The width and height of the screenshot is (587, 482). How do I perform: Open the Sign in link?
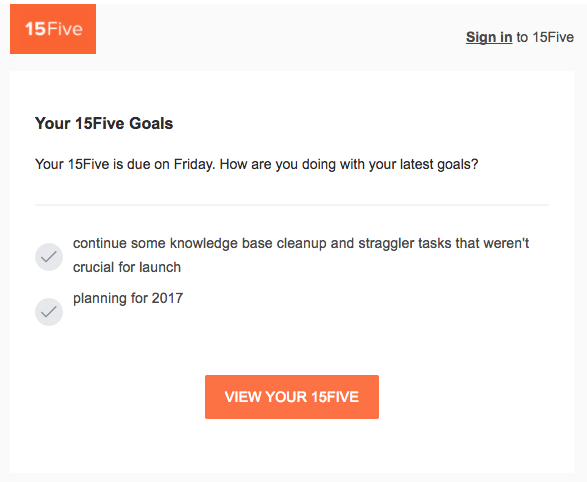489,37
